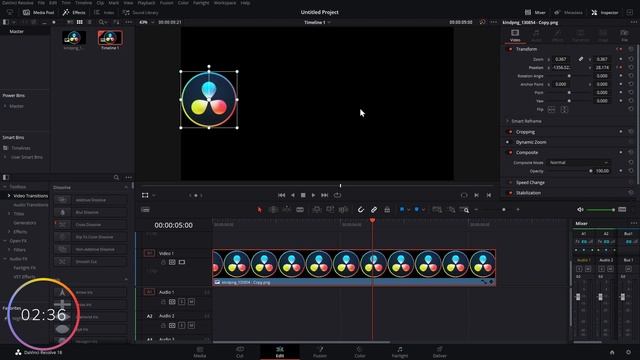640x360 pixels.
Task: Toggle the Dynamic Zoom enable switch
Action: (x=508, y=142)
